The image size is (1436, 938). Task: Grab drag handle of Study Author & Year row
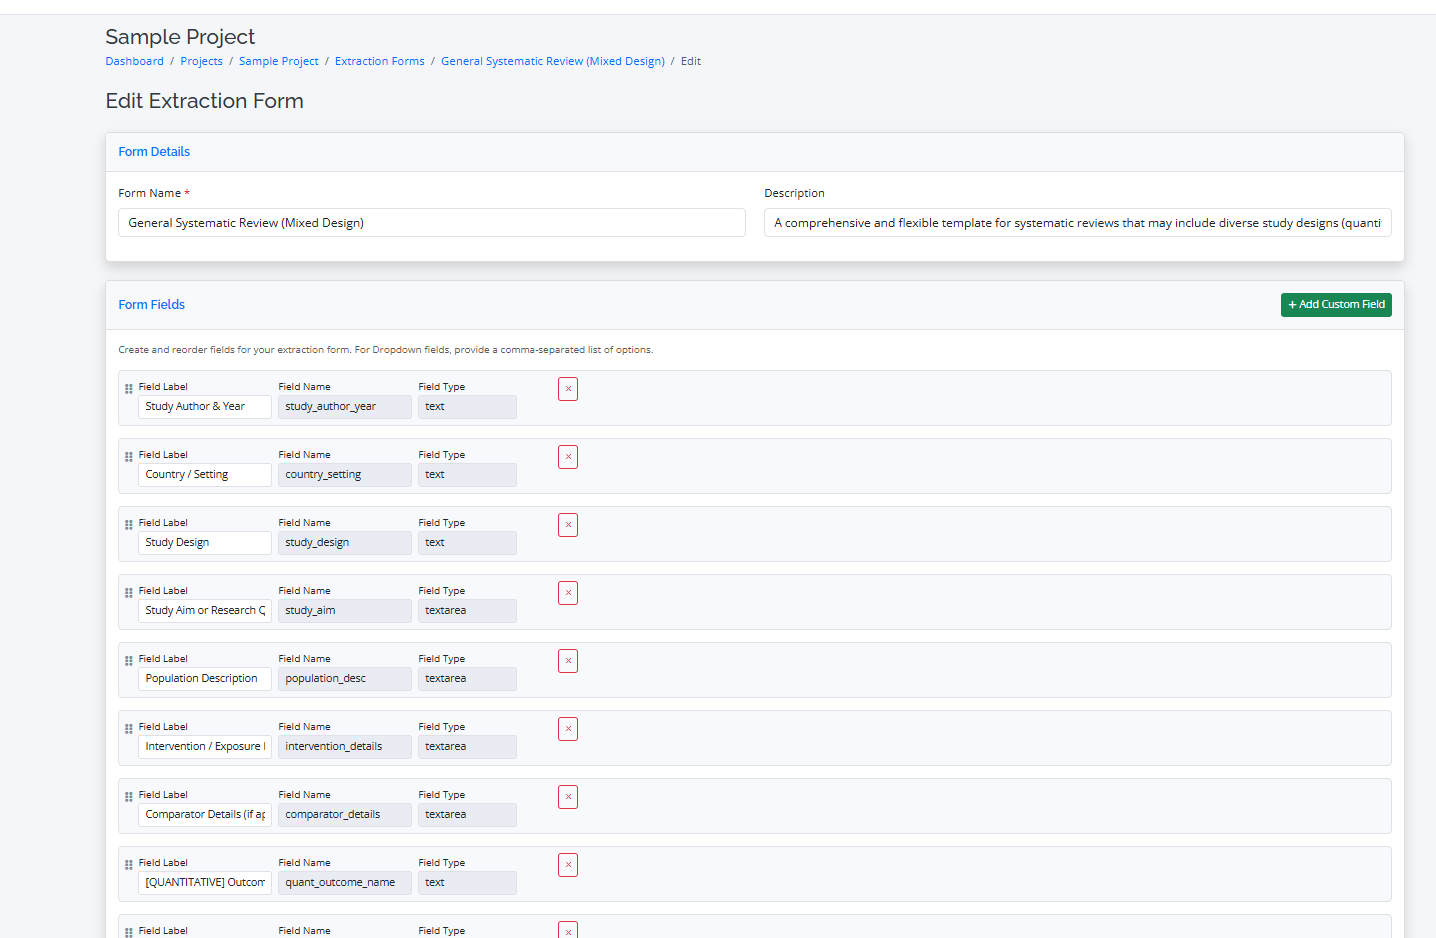click(x=128, y=389)
